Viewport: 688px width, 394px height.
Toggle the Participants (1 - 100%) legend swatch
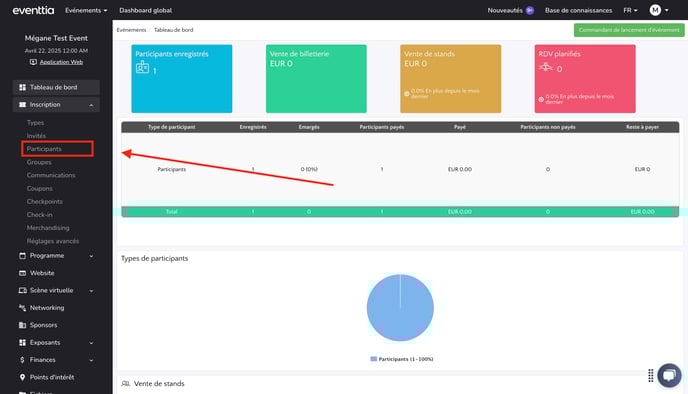coord(373,359)
